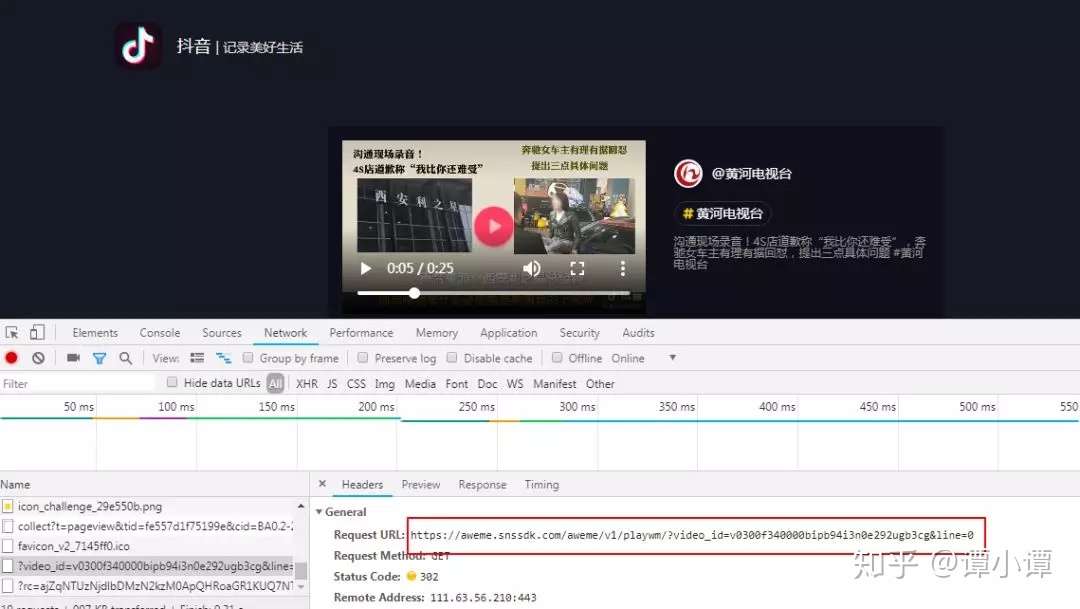This screenshot has width=1080, height=609.
Task: Capture screenshots with the camera icon
Action: pos(72,357)
